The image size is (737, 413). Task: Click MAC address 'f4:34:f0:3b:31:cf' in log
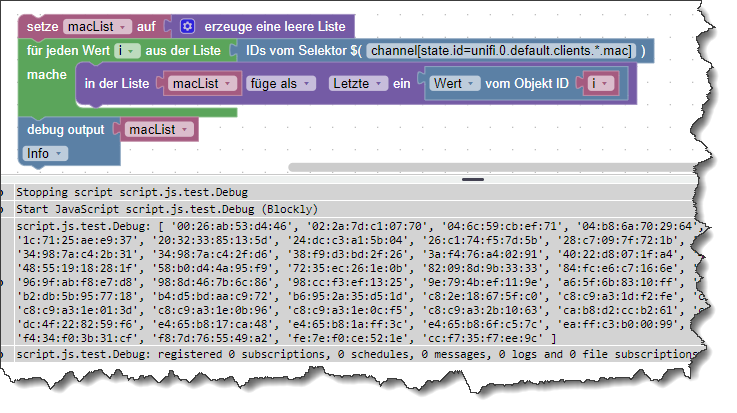78,338
